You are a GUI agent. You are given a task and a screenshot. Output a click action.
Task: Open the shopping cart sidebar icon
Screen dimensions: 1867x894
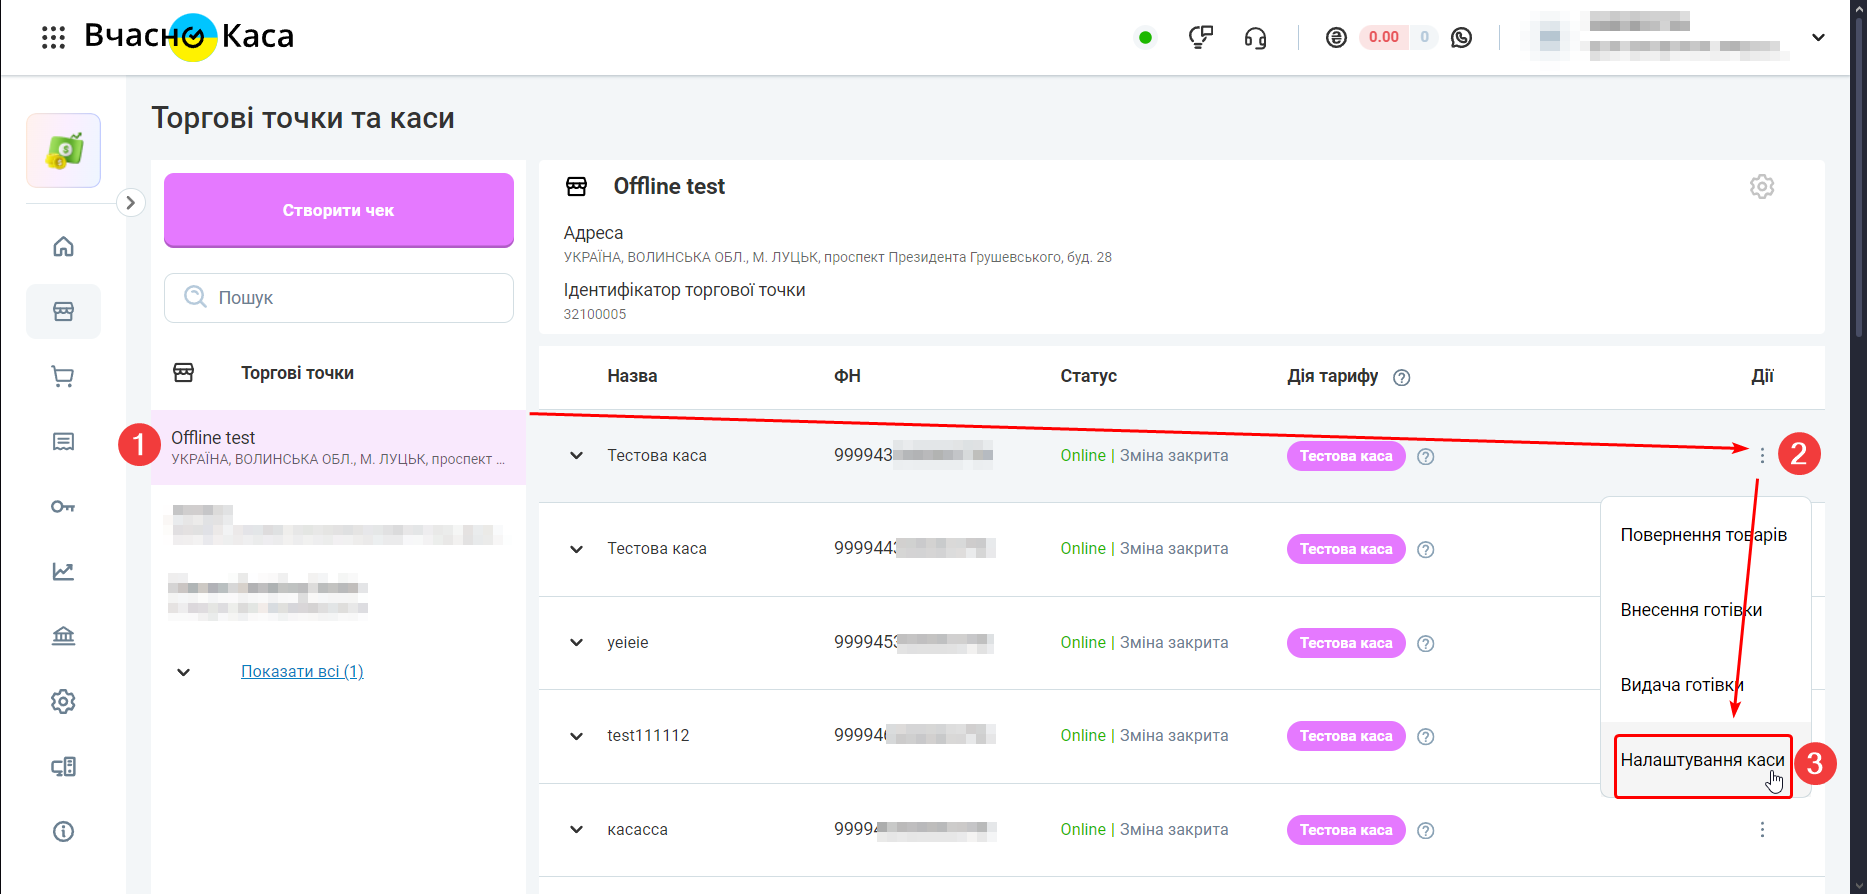pyautogui.click(x=63, y=376)
